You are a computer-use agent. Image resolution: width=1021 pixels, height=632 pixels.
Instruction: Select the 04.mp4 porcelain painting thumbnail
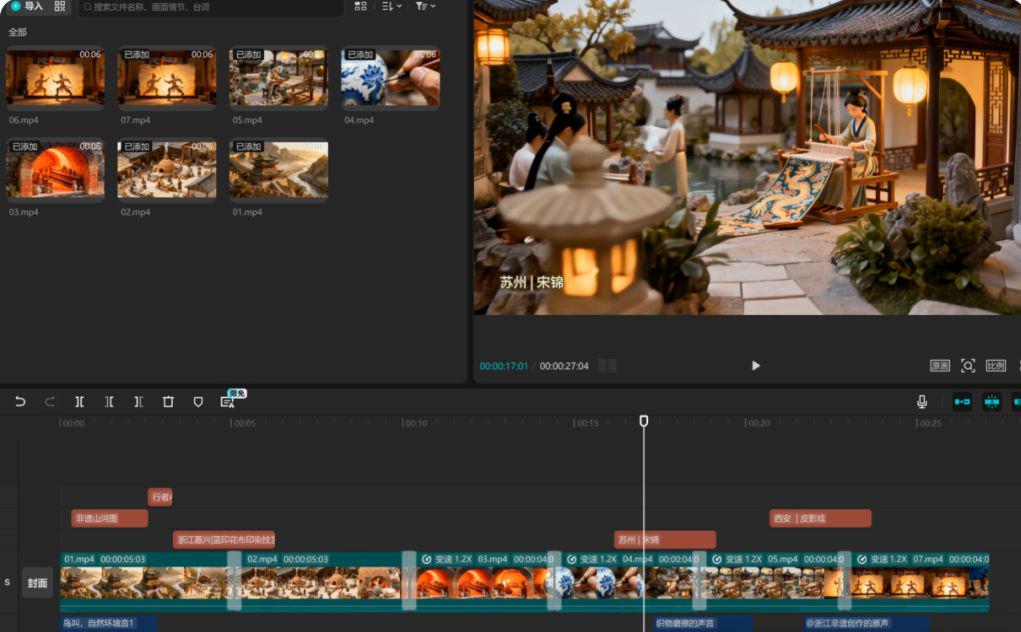click(x=390, y=77)
